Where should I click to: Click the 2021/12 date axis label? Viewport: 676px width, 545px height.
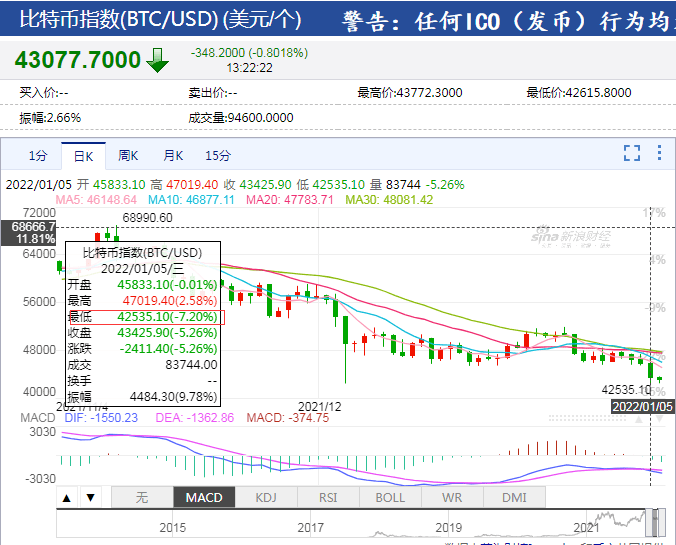319,407
